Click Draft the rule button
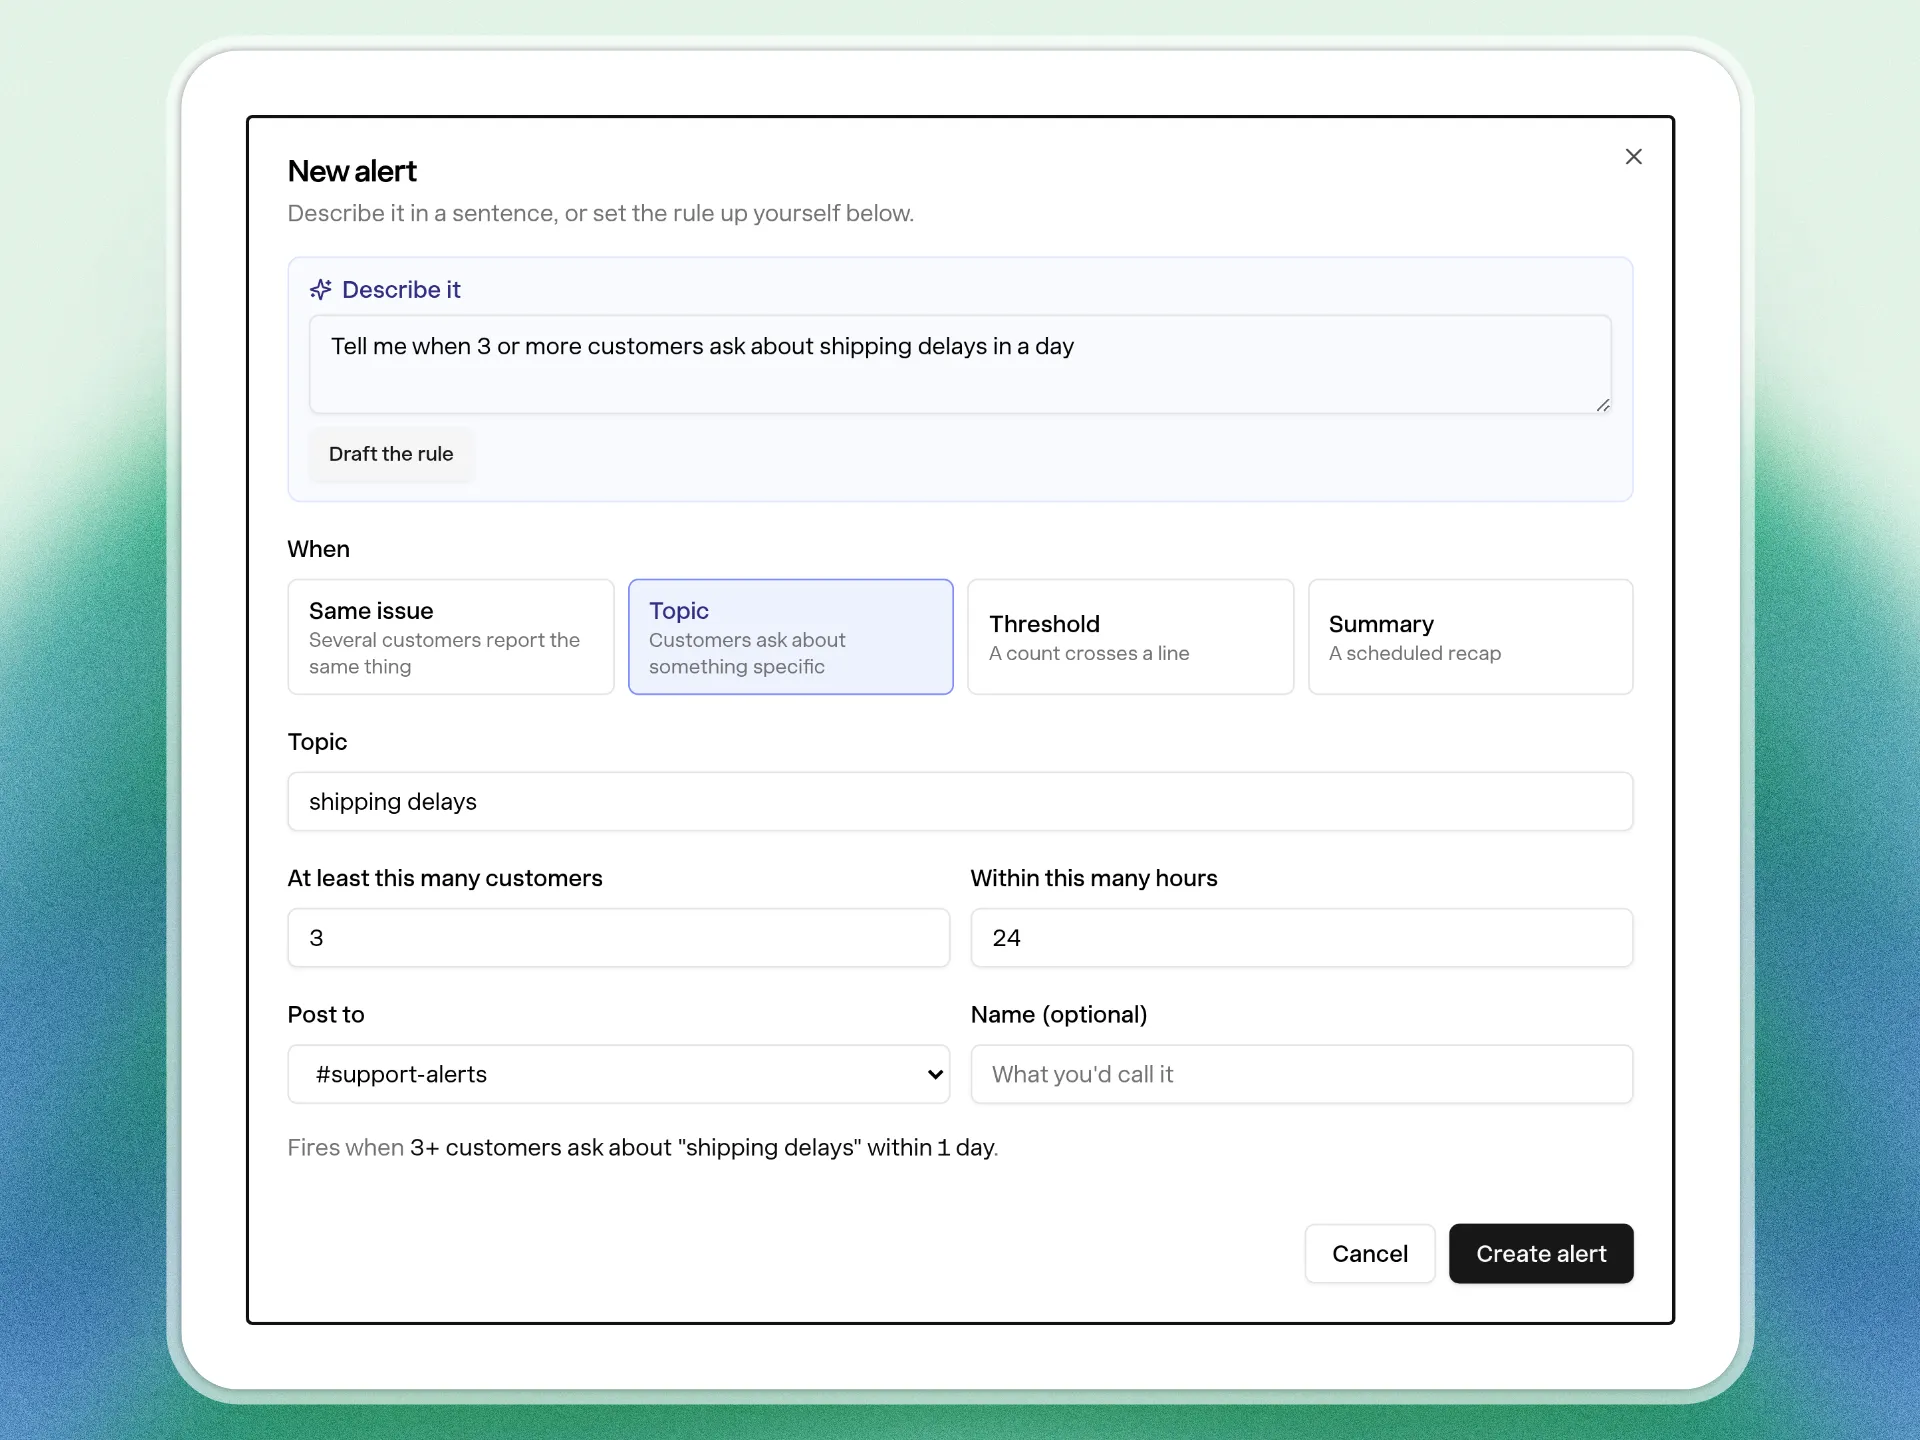This screenshot has height=1440, width=1920. pos(391,454)
